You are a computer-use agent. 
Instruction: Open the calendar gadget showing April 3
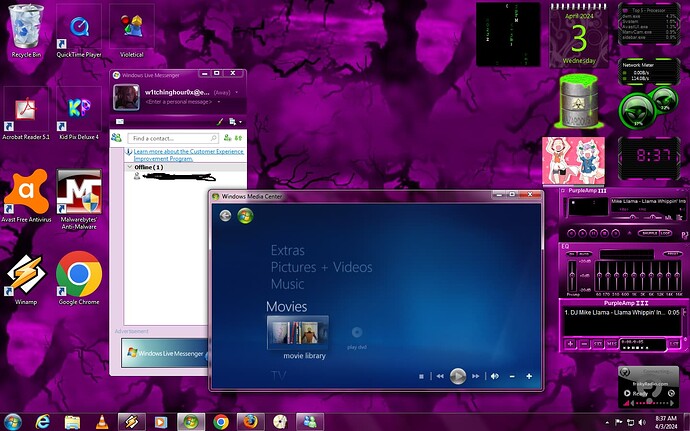(x=579, y=35)
